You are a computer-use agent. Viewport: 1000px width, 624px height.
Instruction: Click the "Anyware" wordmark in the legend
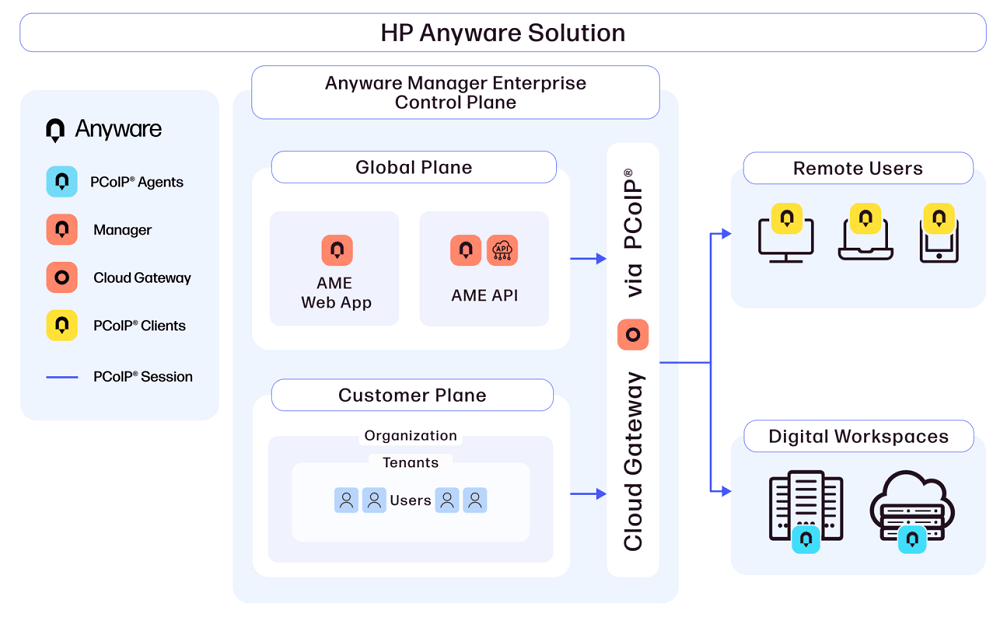(x=119, y=130)
